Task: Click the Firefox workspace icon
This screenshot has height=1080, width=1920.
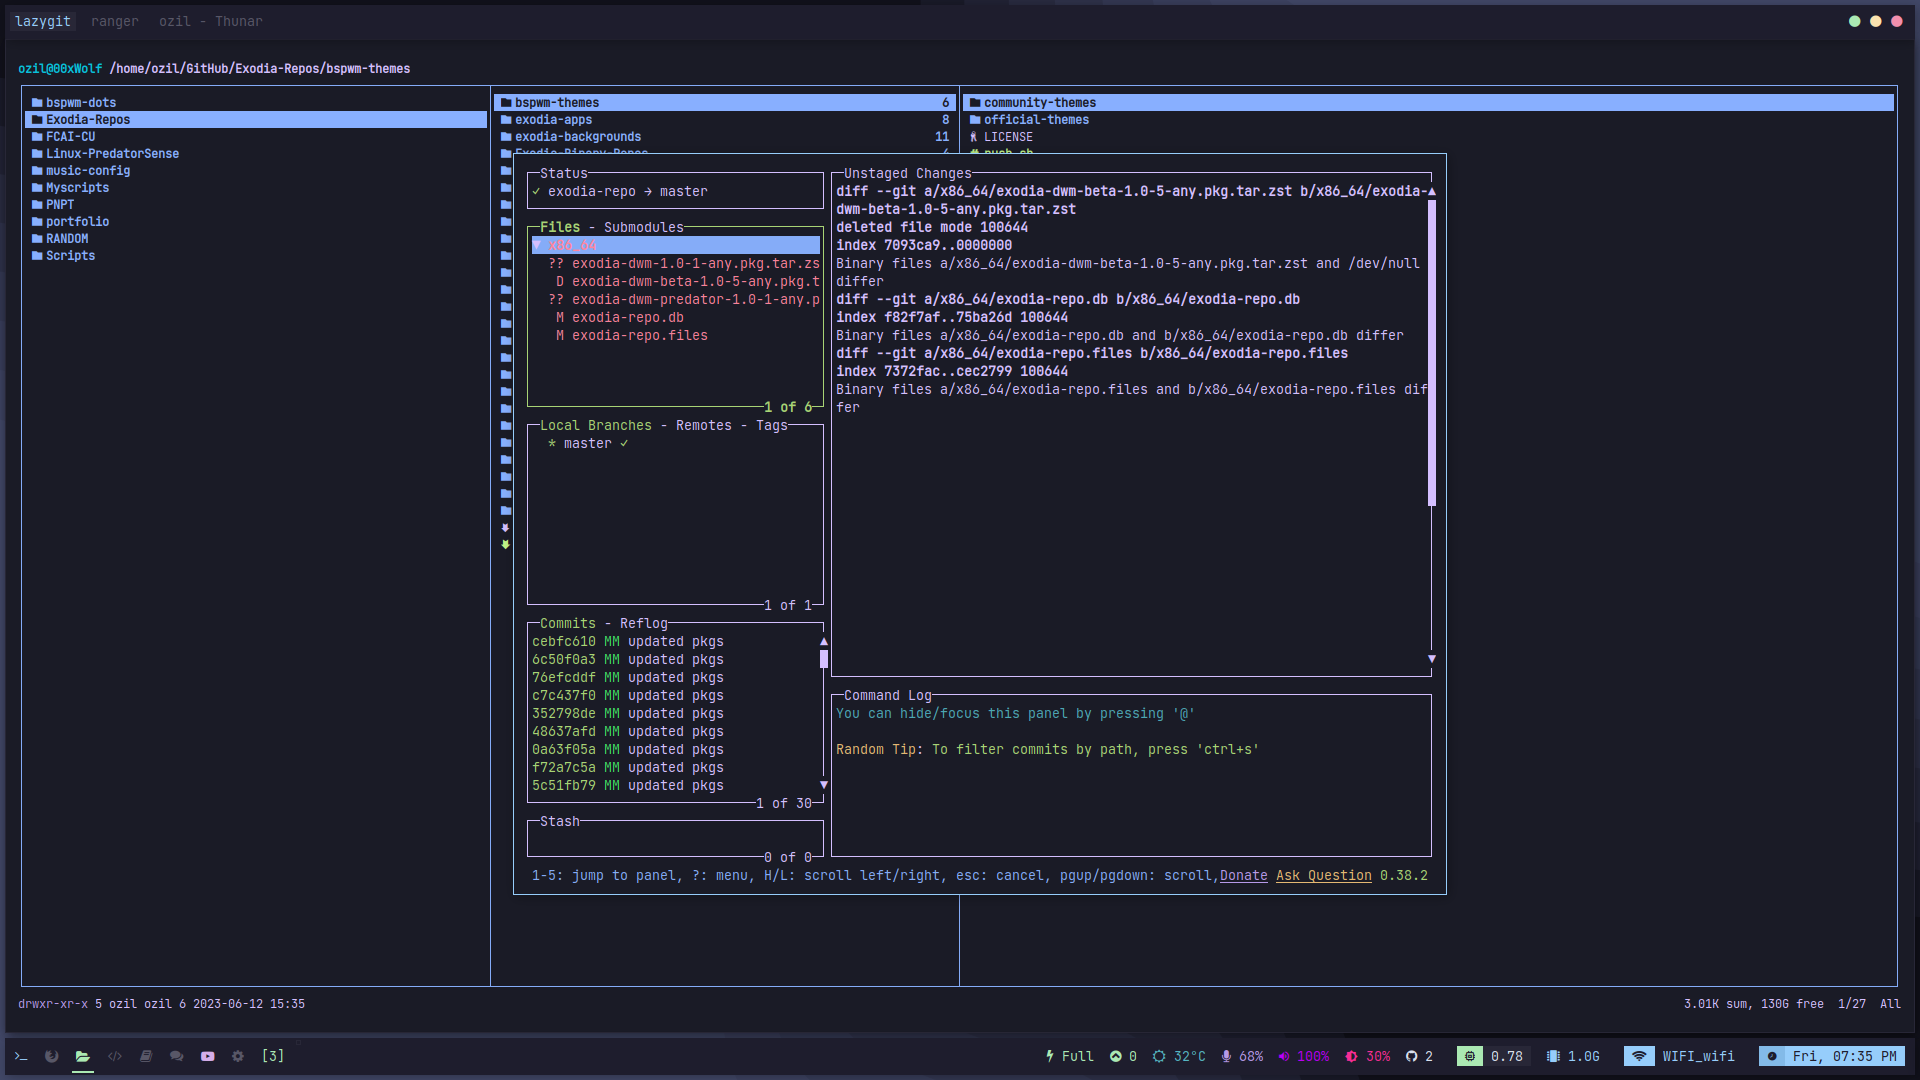Action: 52,1056
